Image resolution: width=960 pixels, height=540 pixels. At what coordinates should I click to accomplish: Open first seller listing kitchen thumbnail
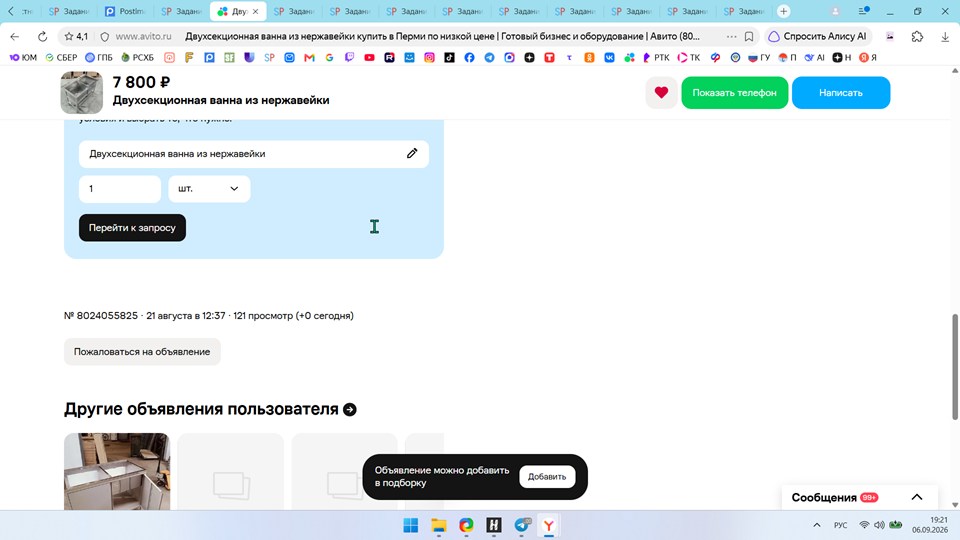pyautogui.click(x=117, y=471)
